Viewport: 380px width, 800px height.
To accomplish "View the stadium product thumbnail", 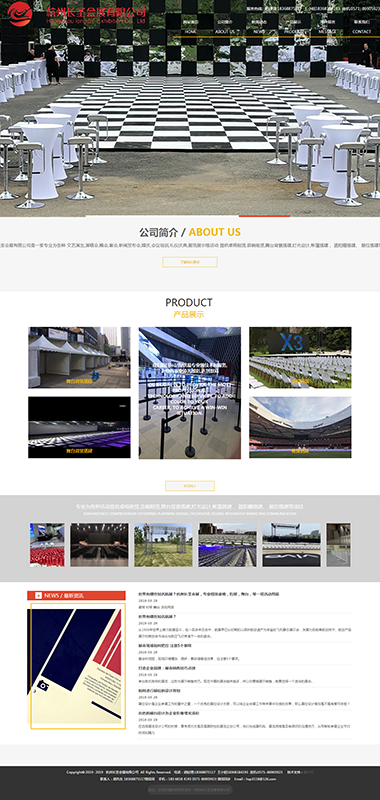I will click(300, 428).
